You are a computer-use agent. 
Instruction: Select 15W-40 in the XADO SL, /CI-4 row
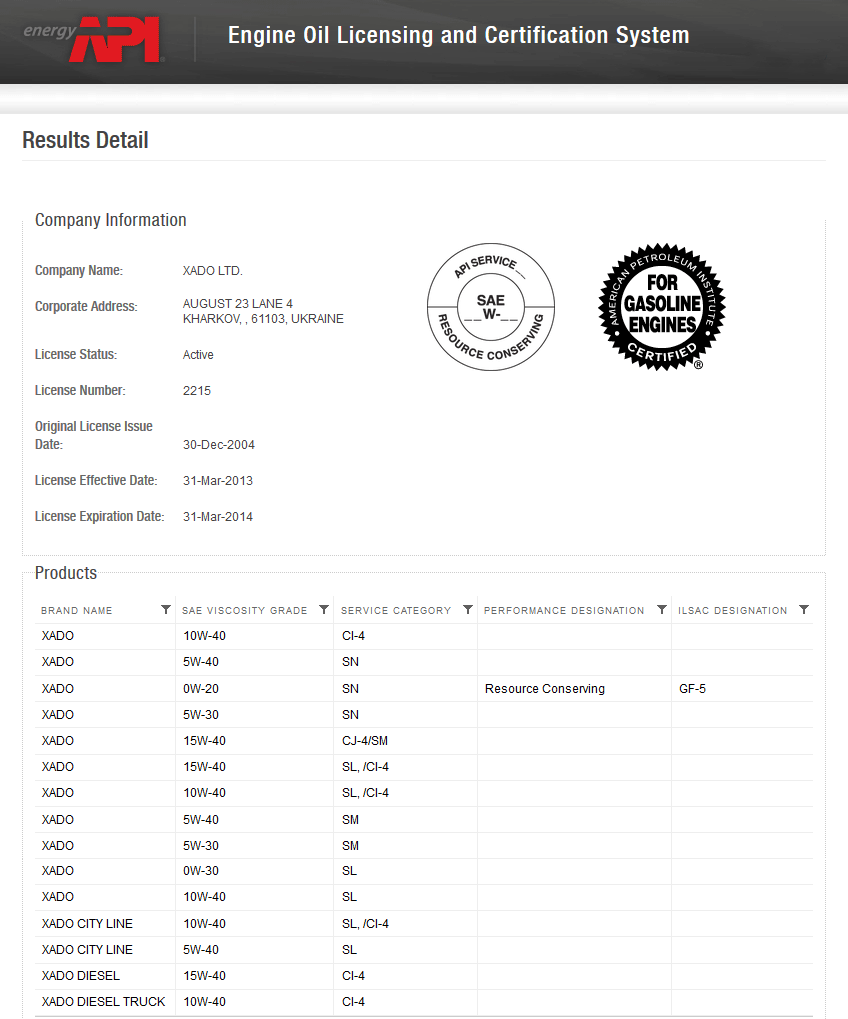click(205, 767)
